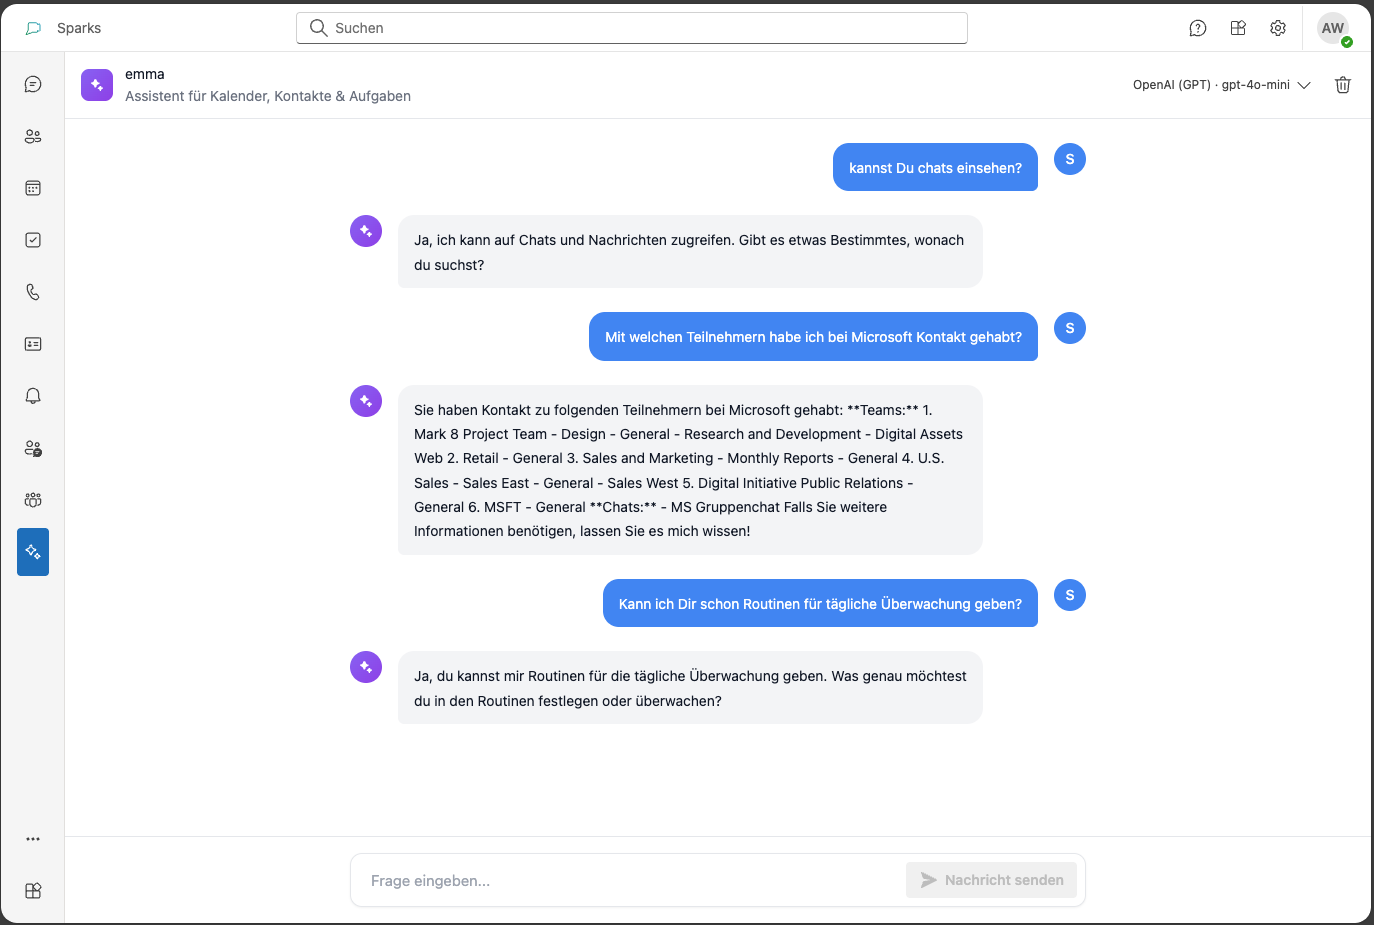Click the Nachricht senden button
The width and height of the screenshot is (1374, 925).
click(991, 880)
